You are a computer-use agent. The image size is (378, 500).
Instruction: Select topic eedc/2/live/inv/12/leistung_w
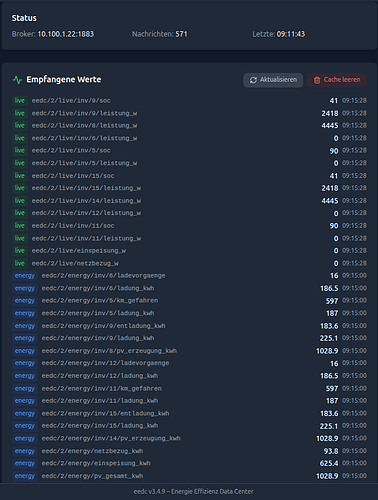click(86, 213)
